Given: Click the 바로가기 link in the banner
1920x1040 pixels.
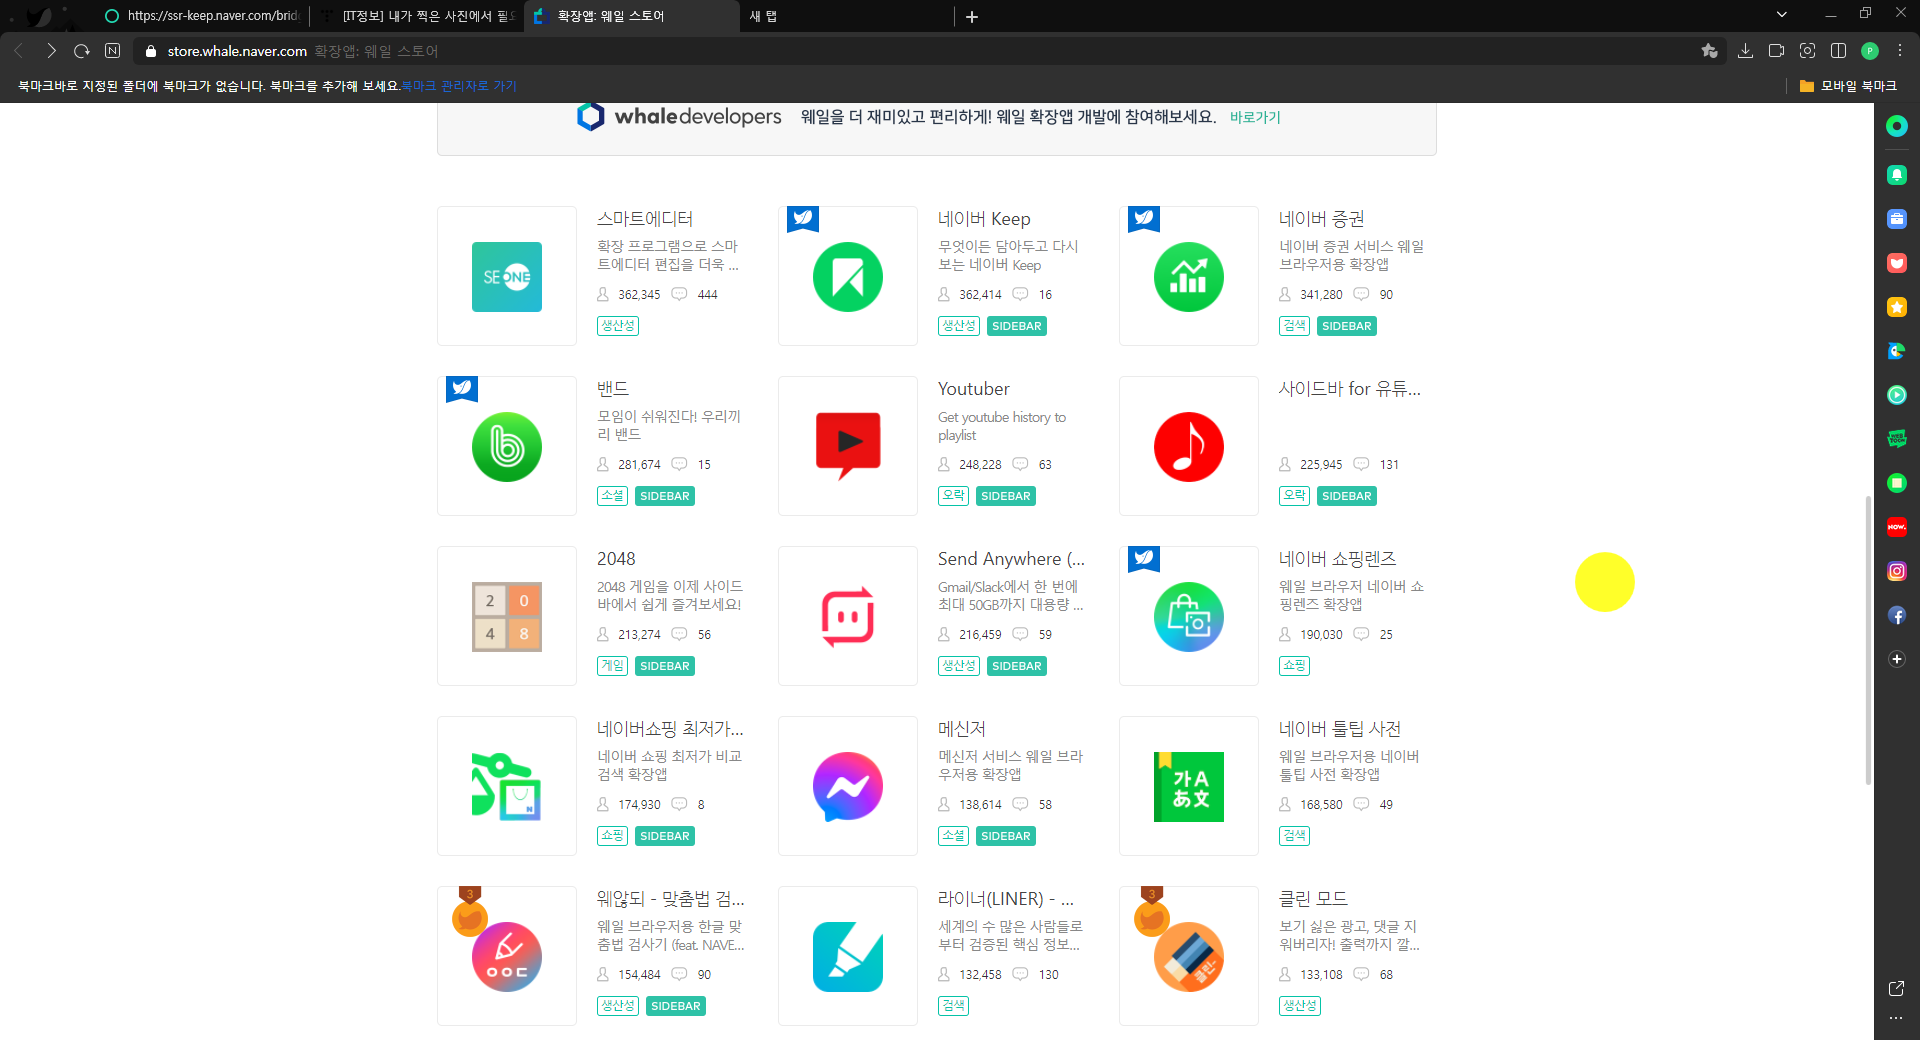Looking at the screenshot, I should [x=1255, y=117].
